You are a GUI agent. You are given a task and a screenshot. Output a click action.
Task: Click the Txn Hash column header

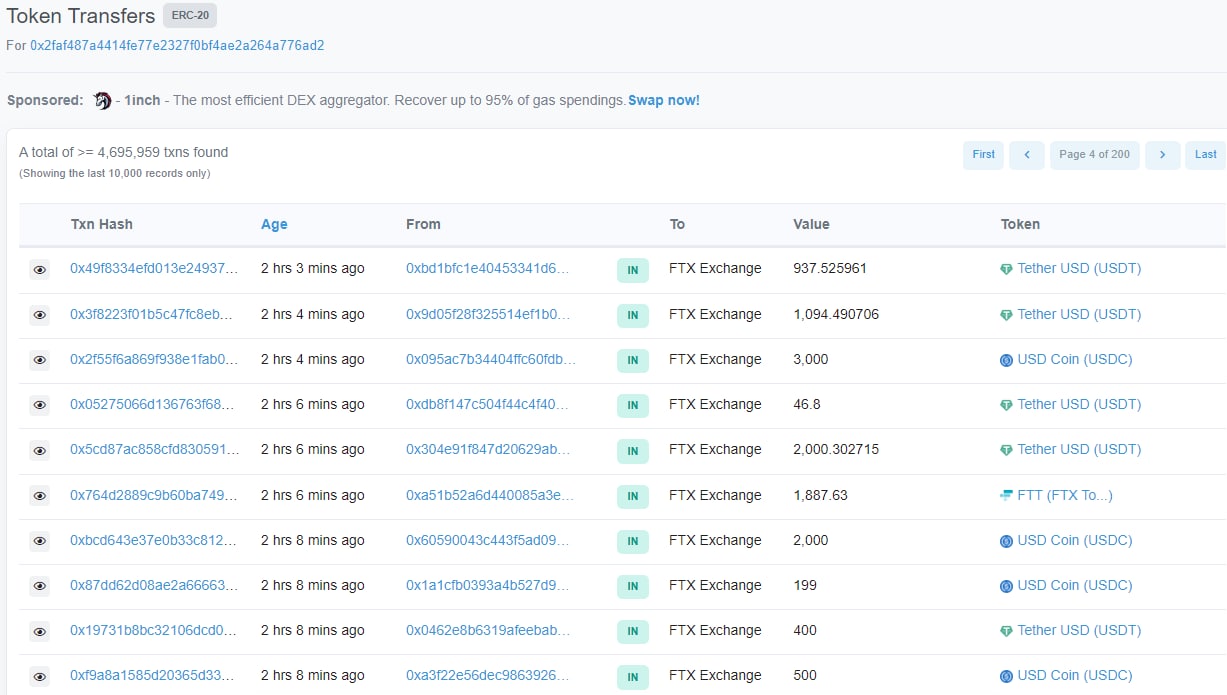[101, 224]
